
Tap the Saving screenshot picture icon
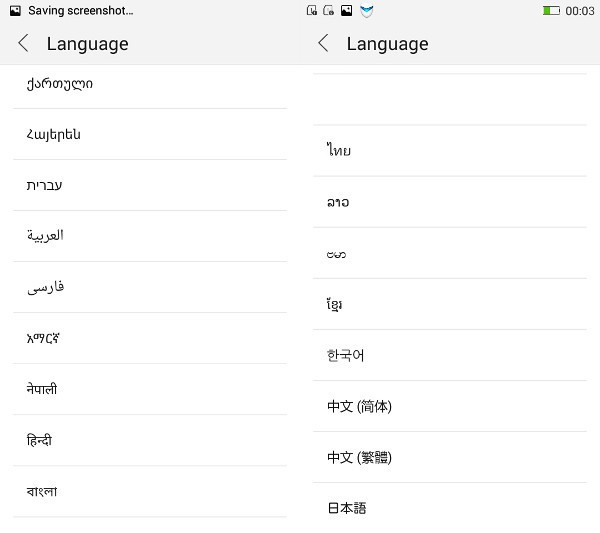tap(15, 10)
